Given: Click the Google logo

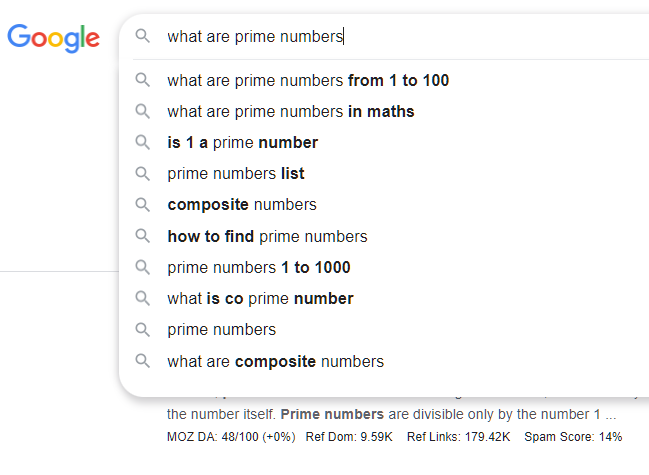Looking at the screenshot, I should [53, 38].
